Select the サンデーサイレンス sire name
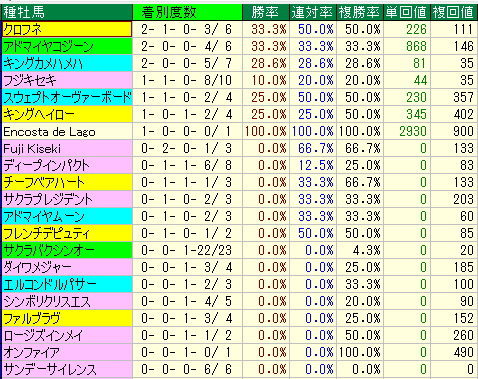Screen dimensions: 478x379 50,369
